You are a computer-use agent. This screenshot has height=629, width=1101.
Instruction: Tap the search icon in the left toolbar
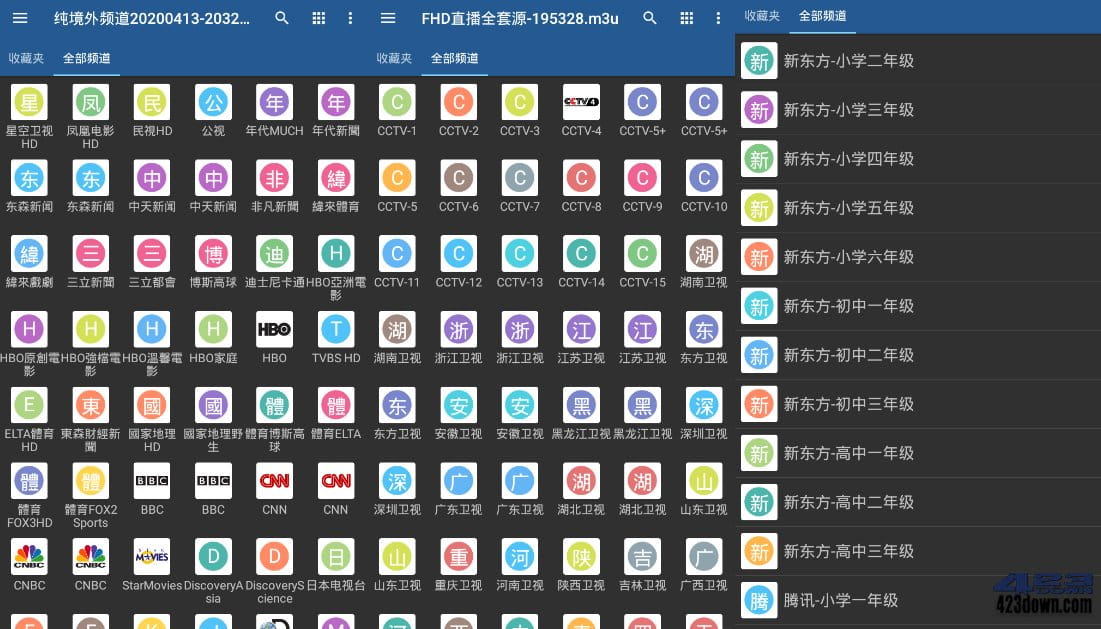[x=281, y=17]
